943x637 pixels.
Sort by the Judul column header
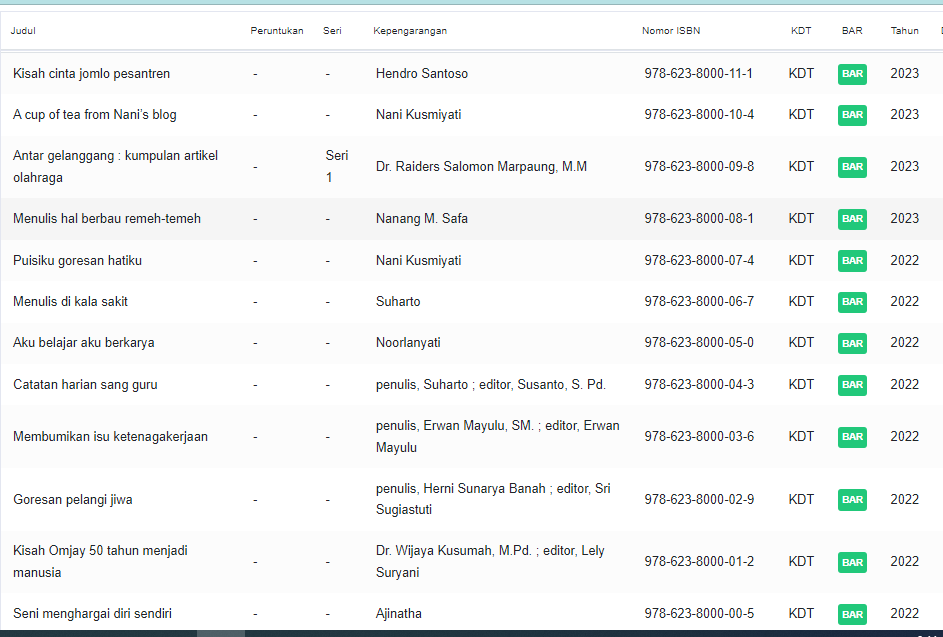tap(24, 31)
